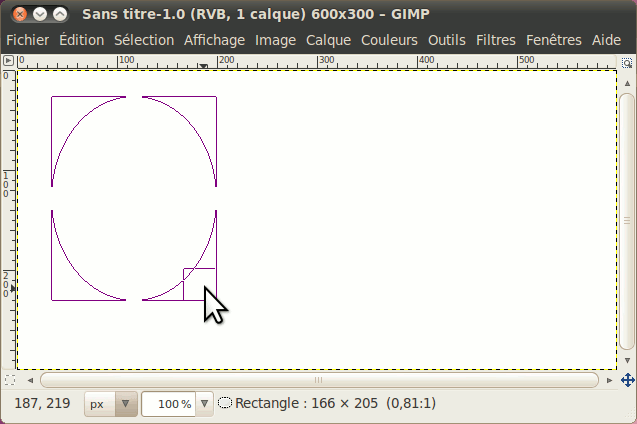
Task: Open the navigation preview cross icon
Action: tap(628, 380)
